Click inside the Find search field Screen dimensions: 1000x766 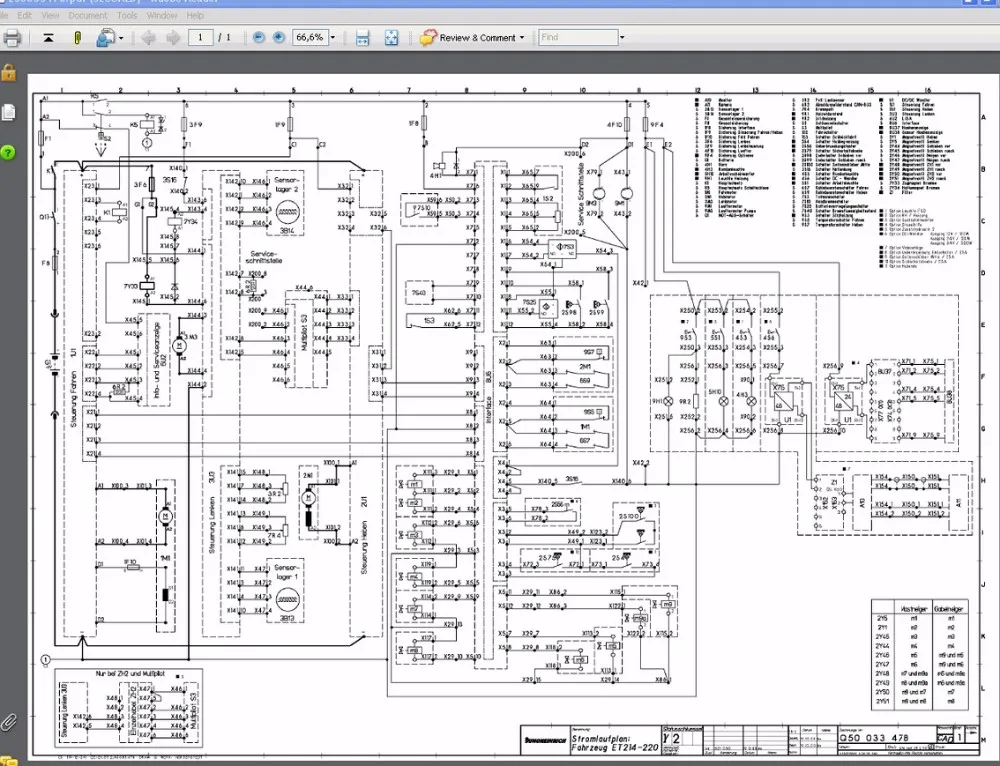(577, 37)
